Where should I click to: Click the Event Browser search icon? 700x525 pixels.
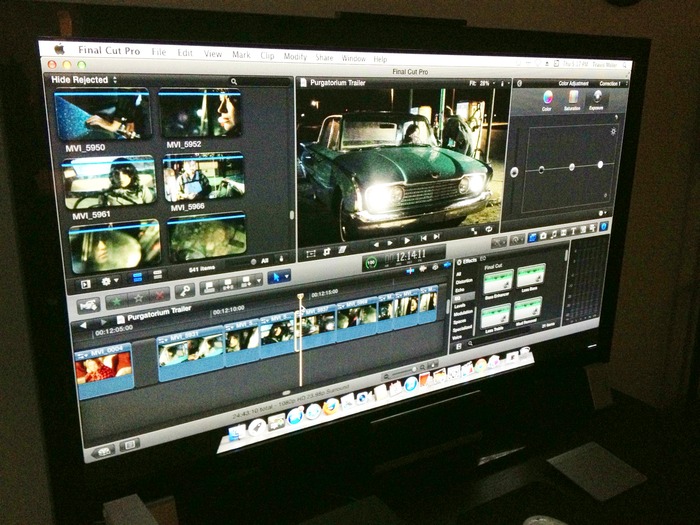tap(233, 82)
